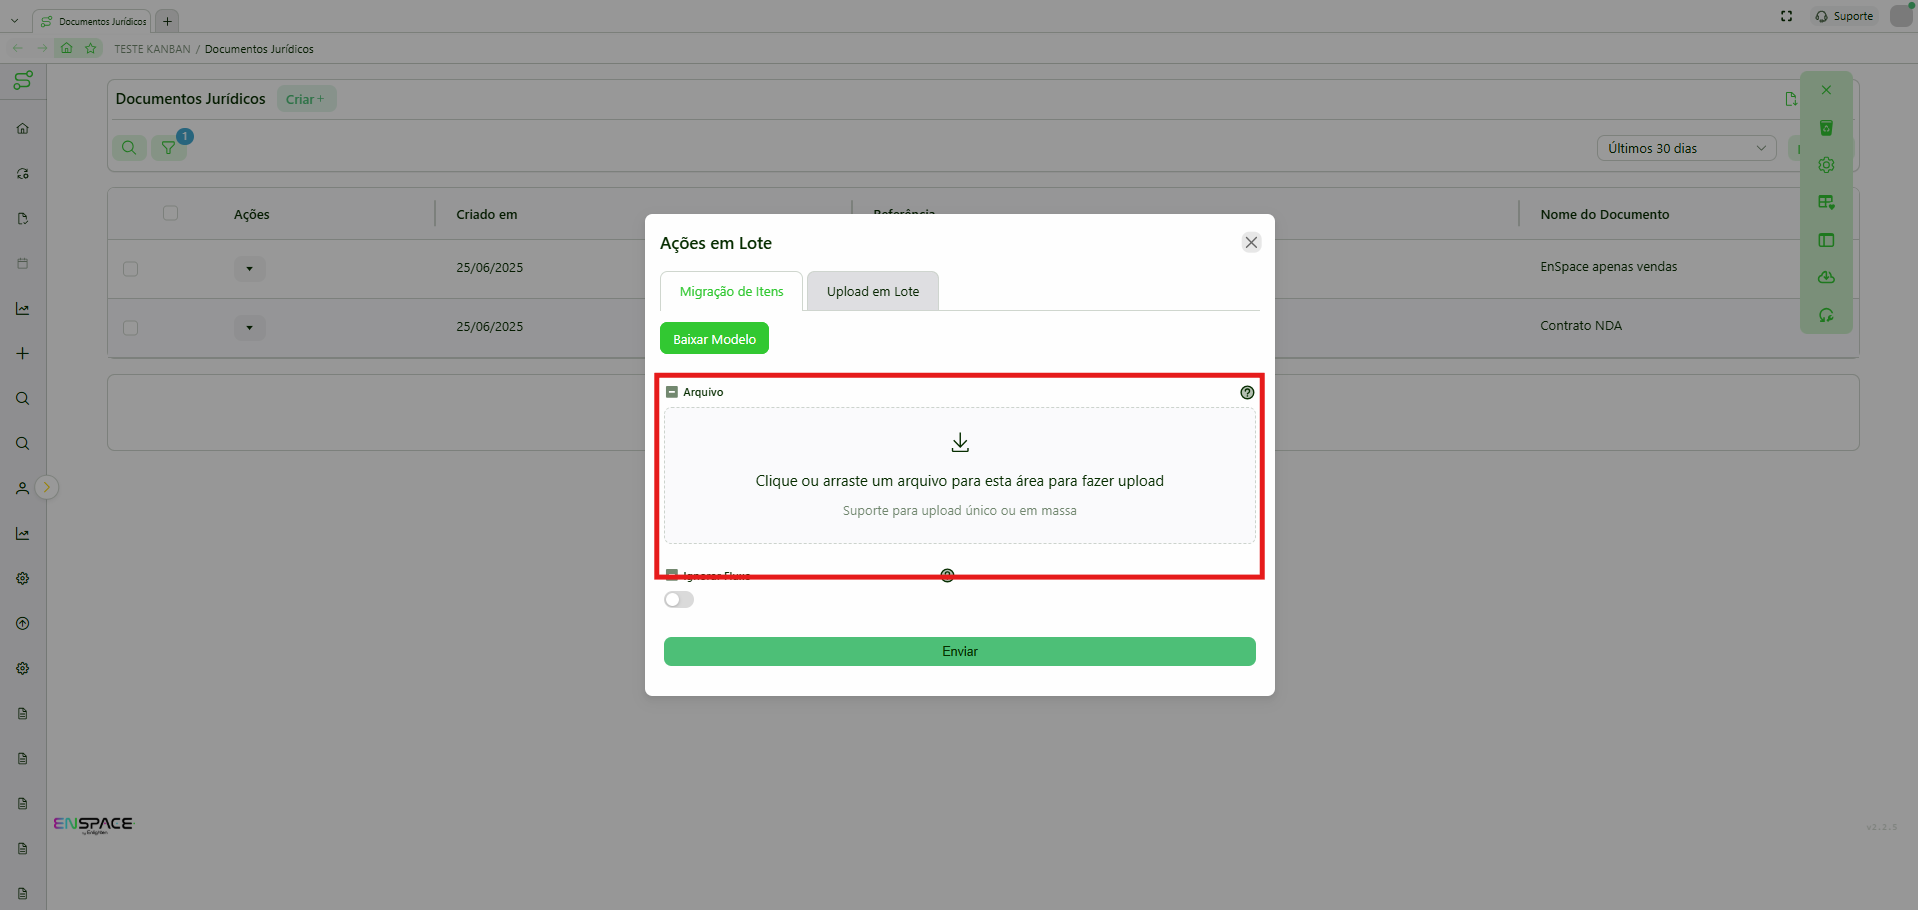This screenshot has width=1918, height=910.
Task: Click the Ações column header
Action: click(252, 214)
